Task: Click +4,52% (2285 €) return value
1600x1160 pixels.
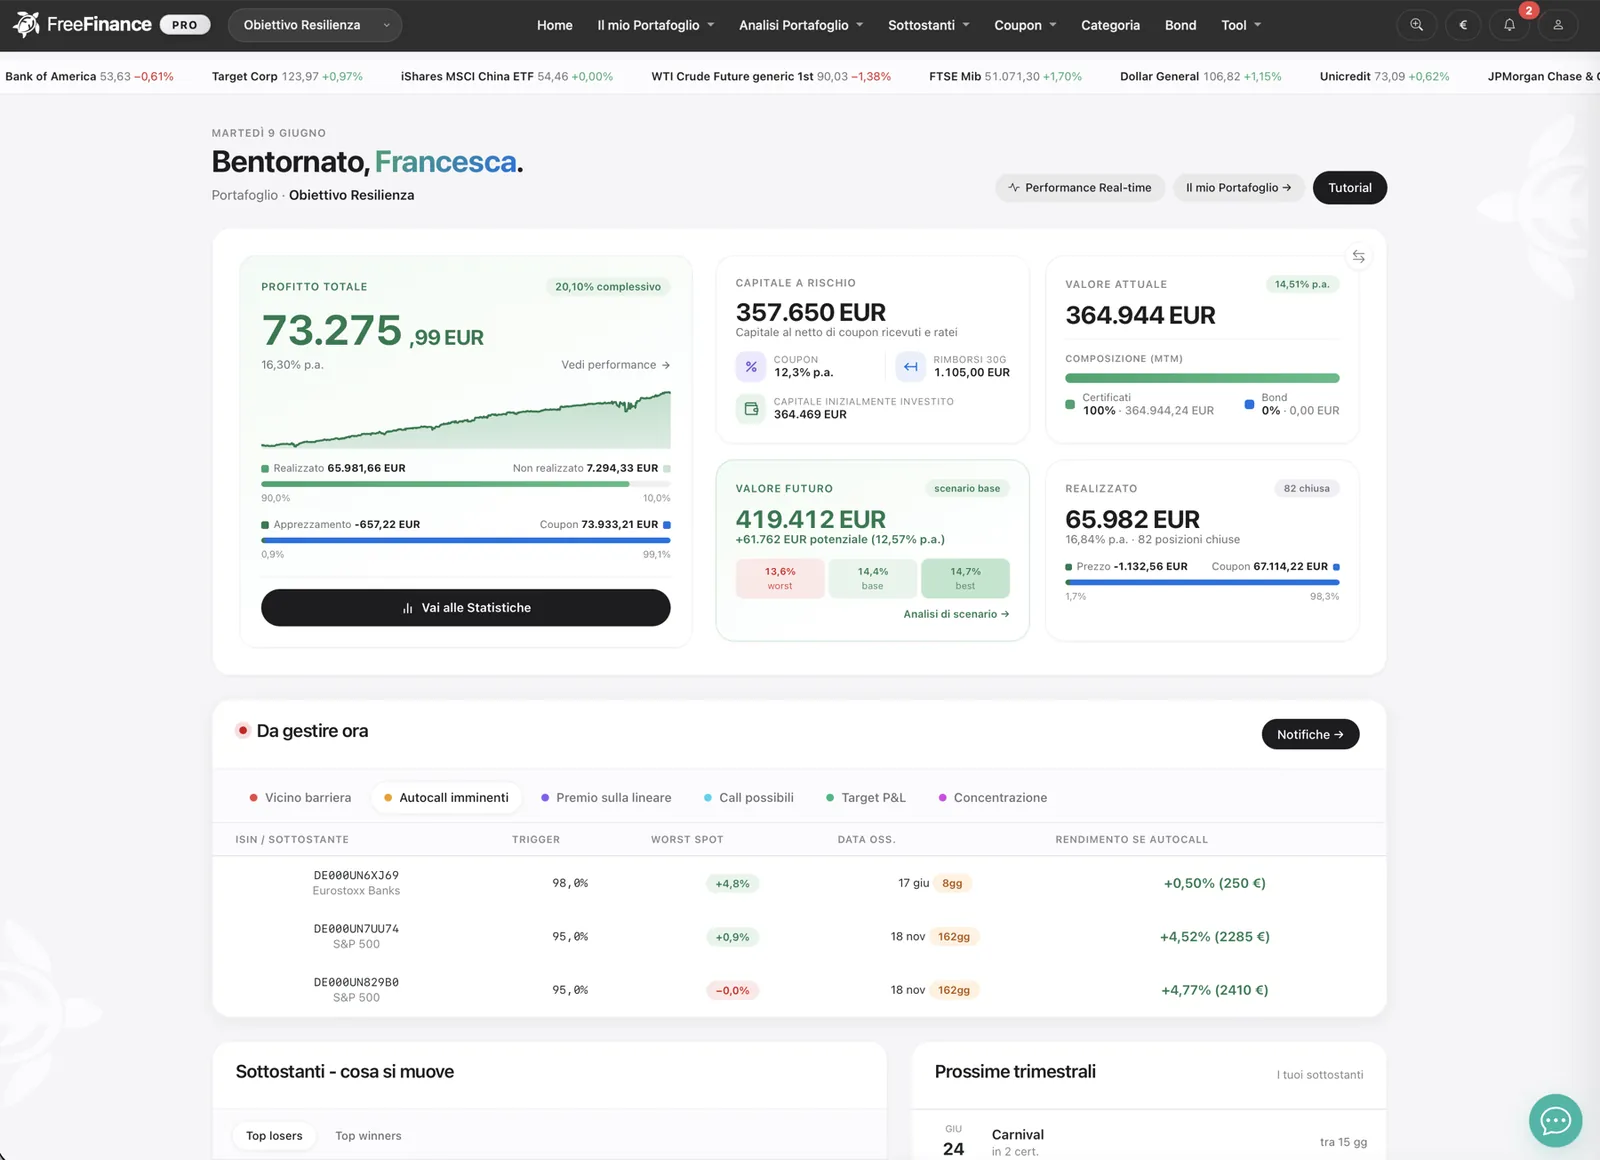Action: tap(1214, 937)
